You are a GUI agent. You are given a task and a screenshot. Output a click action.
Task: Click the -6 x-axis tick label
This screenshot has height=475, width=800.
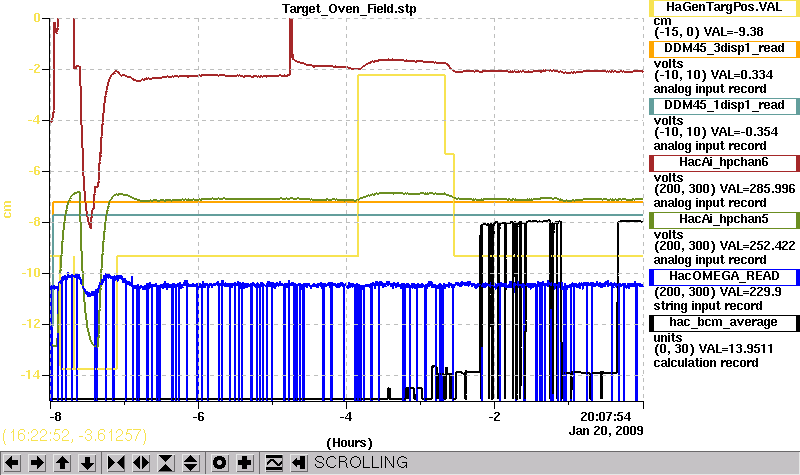coord(198,416)
